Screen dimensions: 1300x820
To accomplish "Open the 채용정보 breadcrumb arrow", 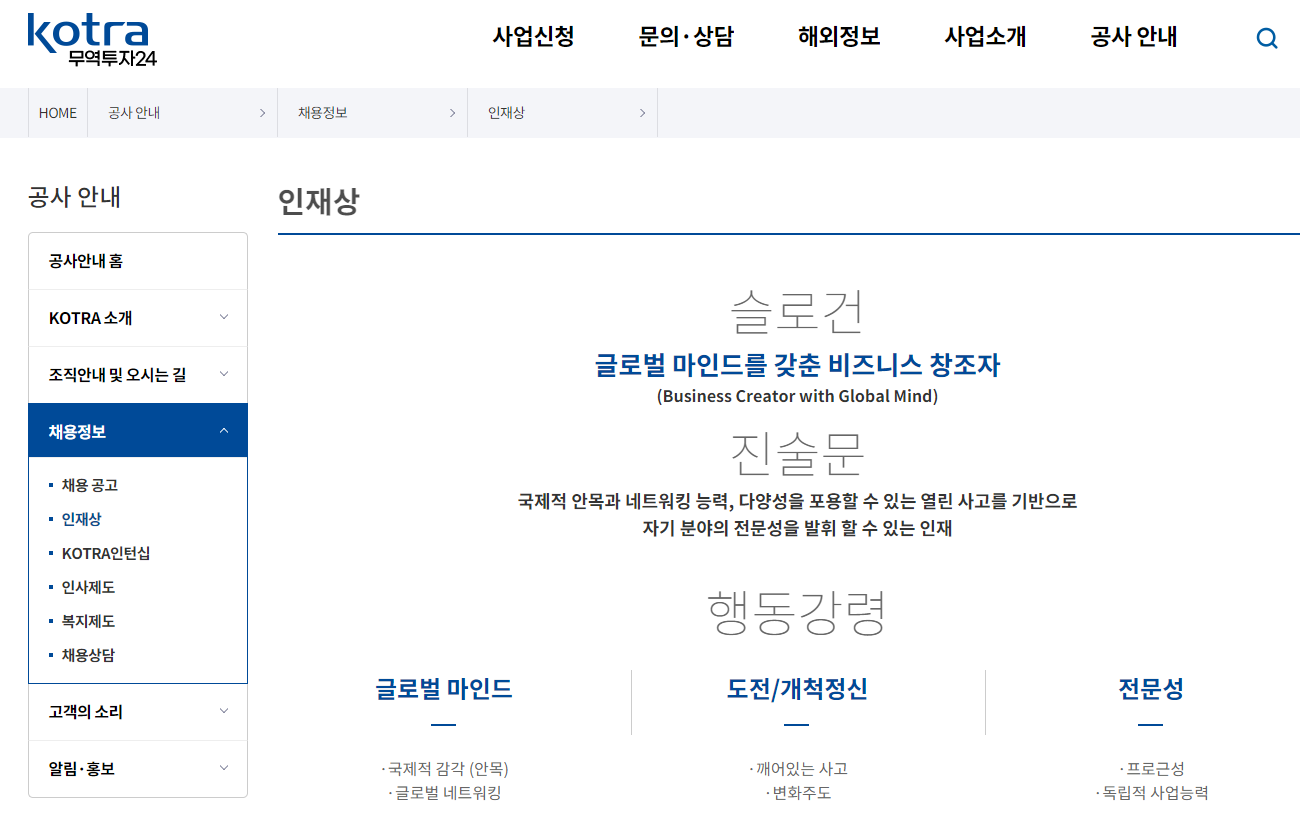I will click(x=452, y=113).
